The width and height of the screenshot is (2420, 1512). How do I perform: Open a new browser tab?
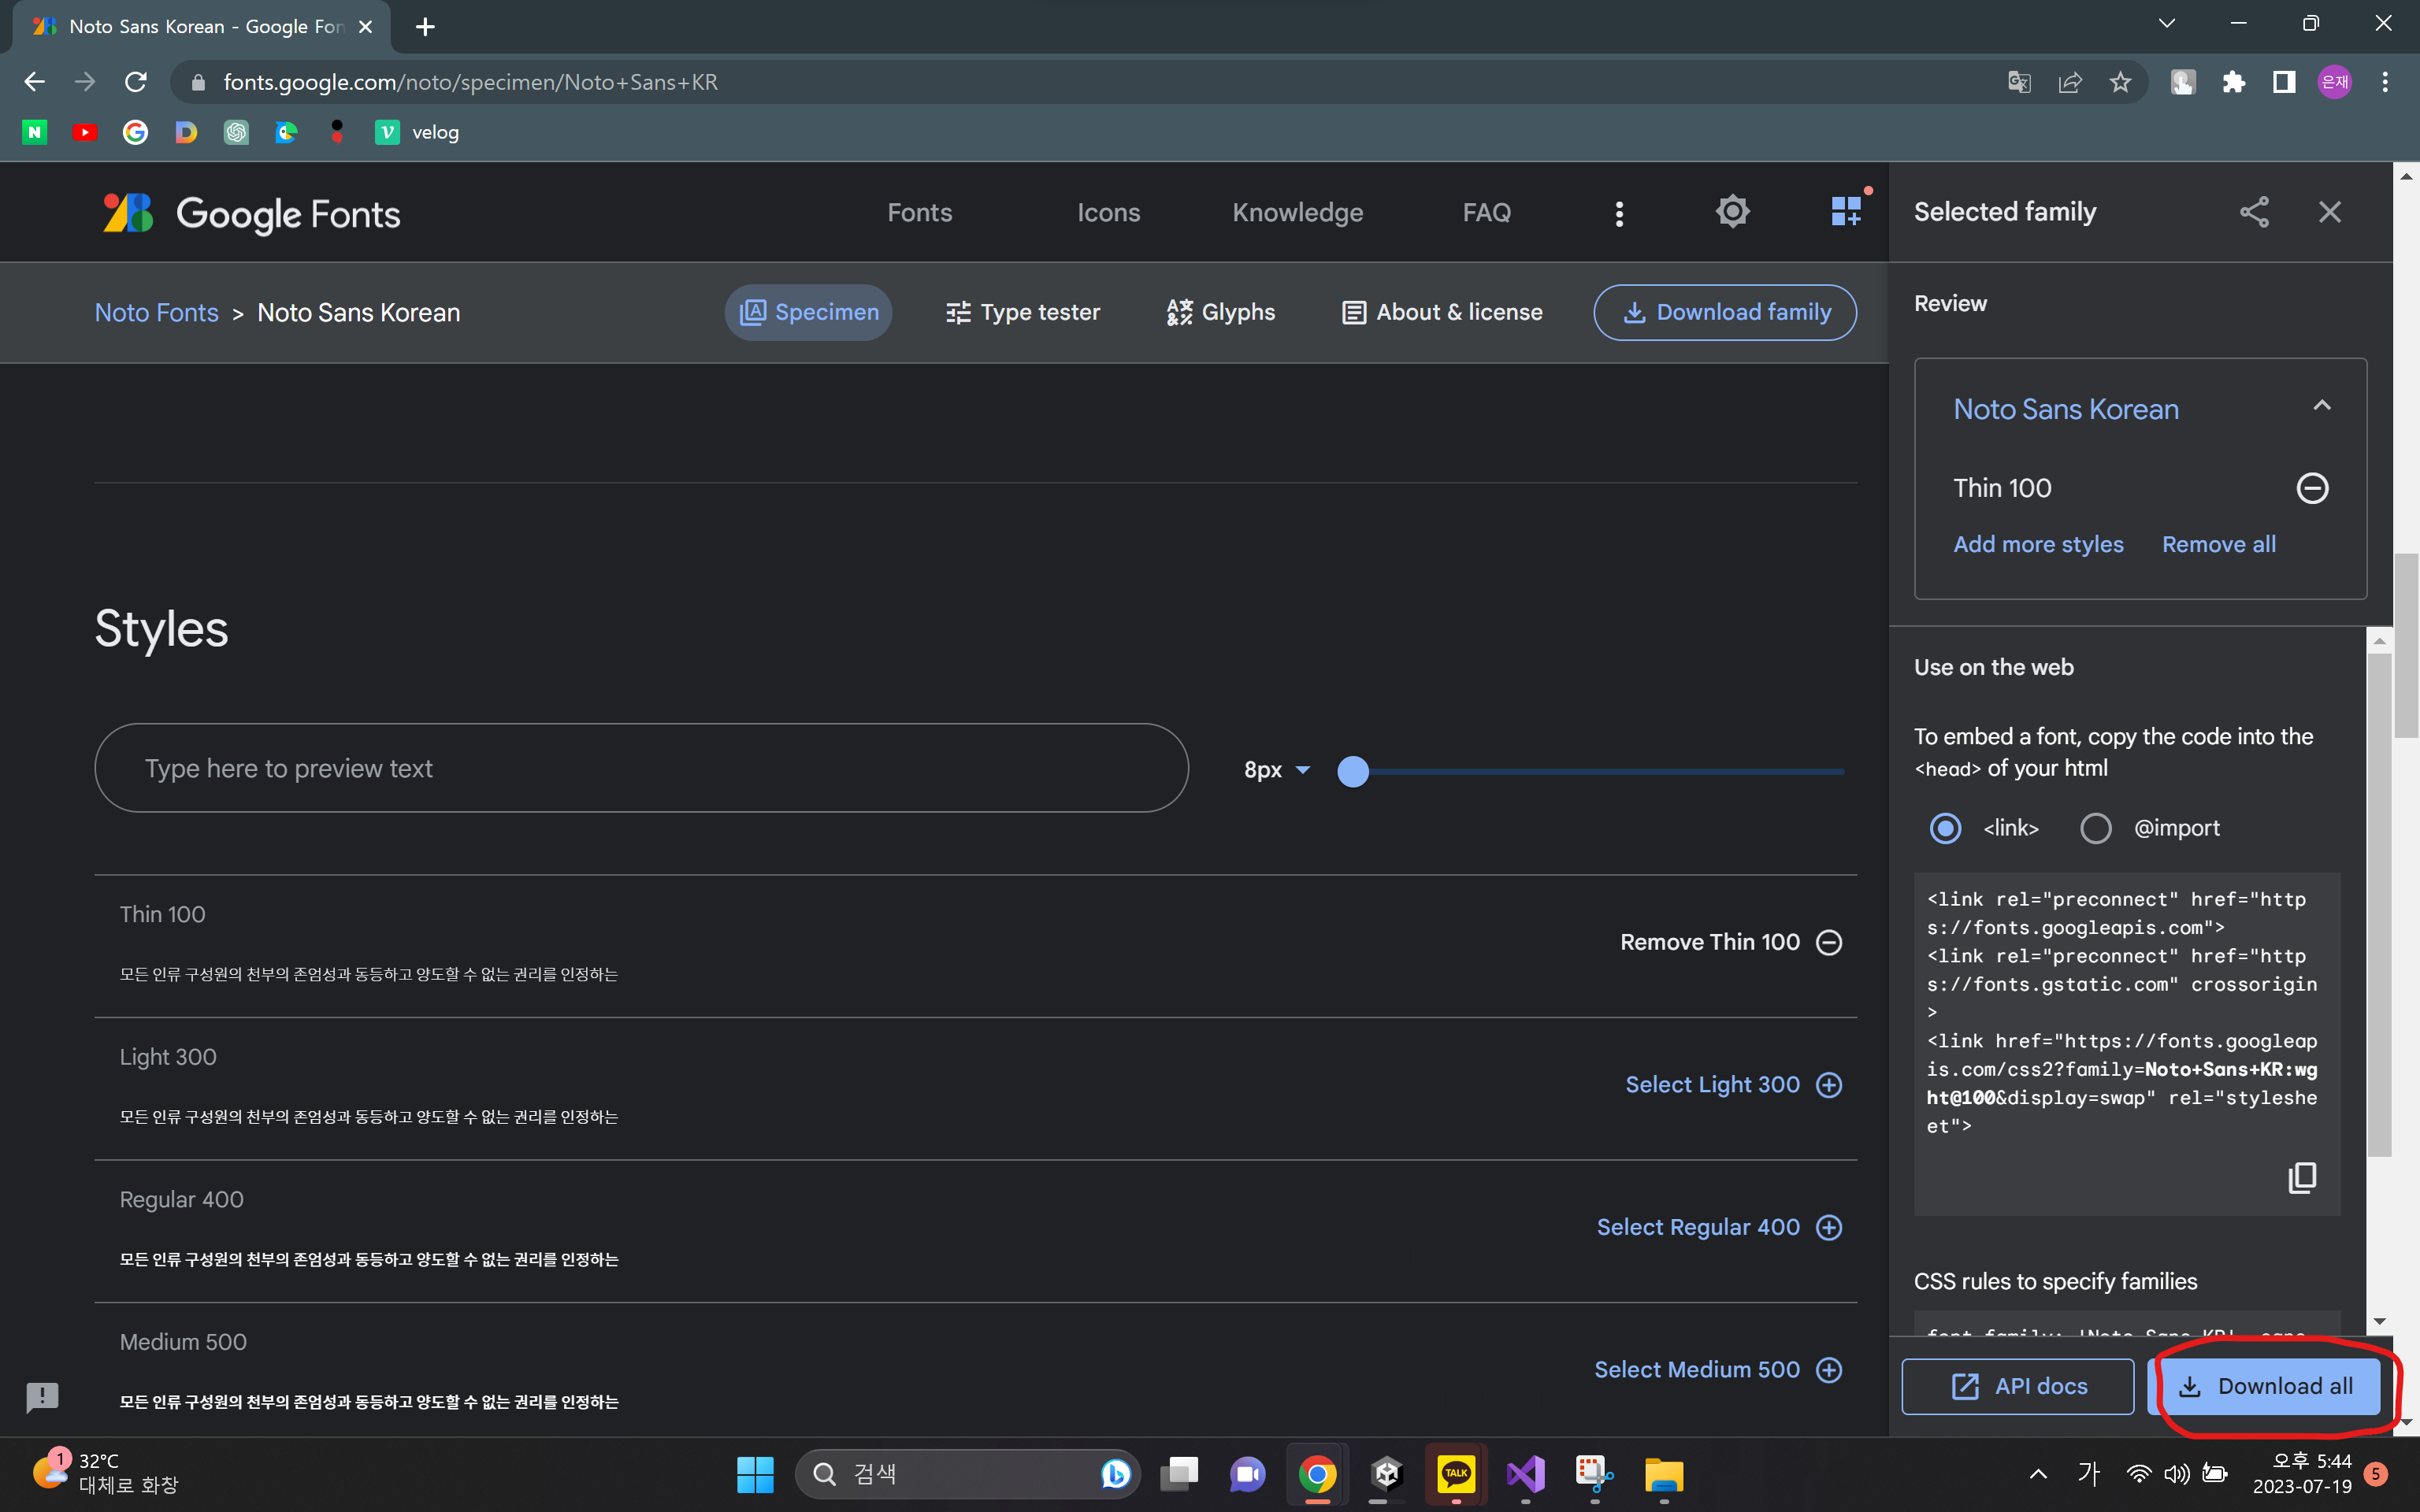(425, 26)
